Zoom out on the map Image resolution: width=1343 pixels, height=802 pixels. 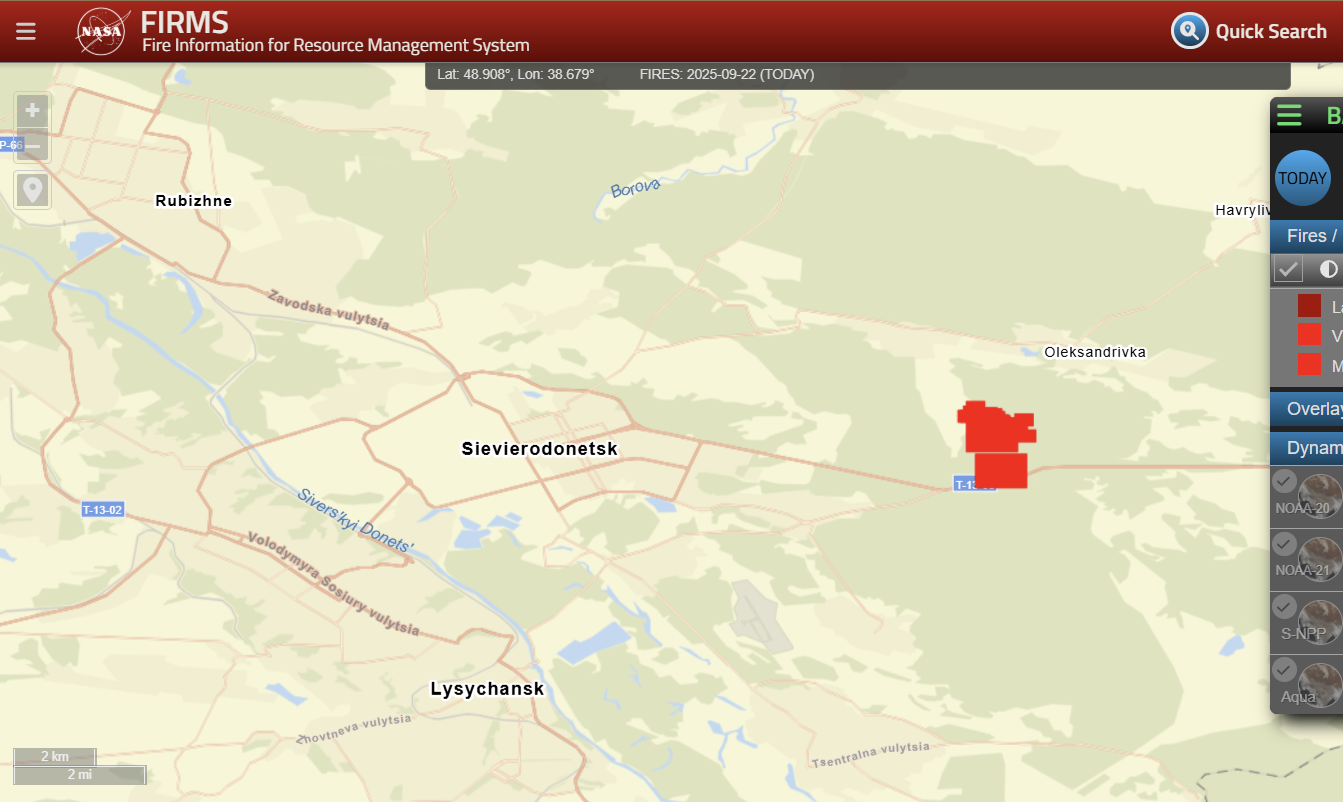(33, 146)
